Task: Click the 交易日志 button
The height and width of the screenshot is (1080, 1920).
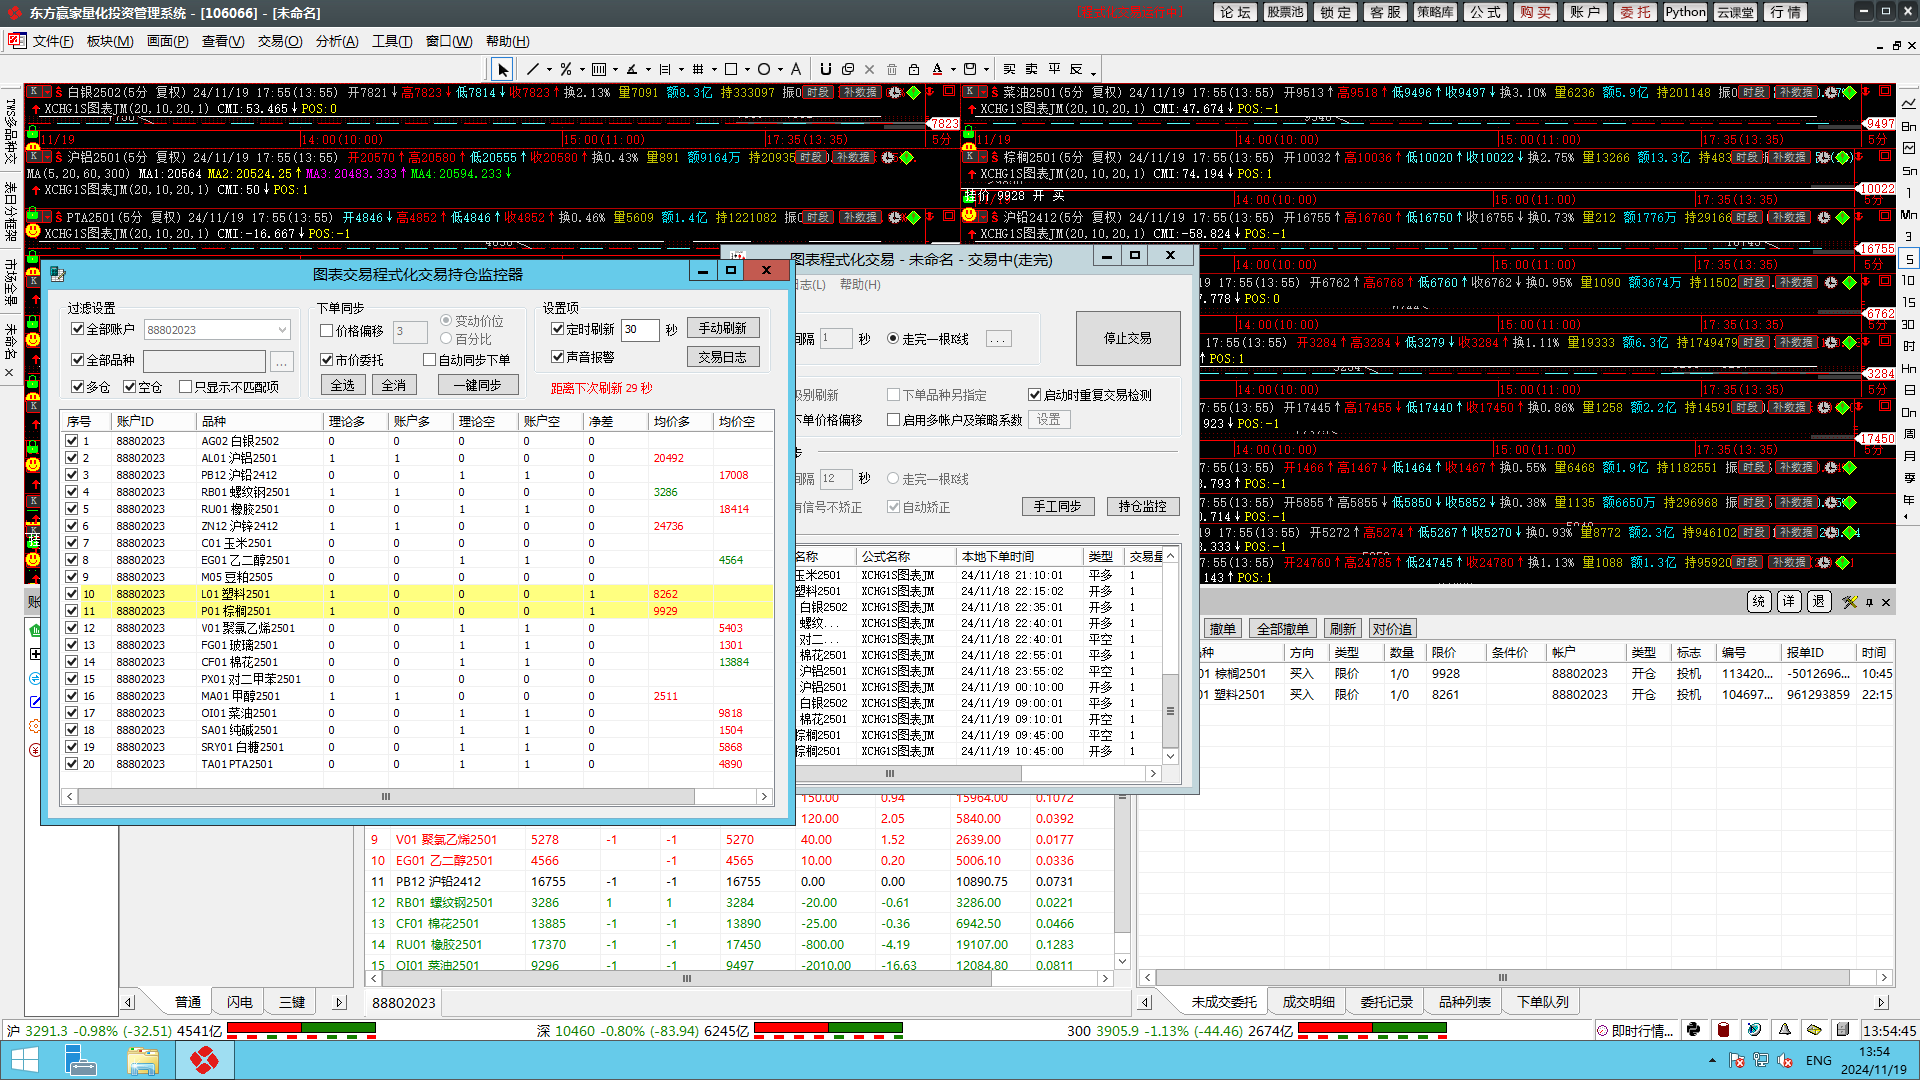Action: point(723,357)
